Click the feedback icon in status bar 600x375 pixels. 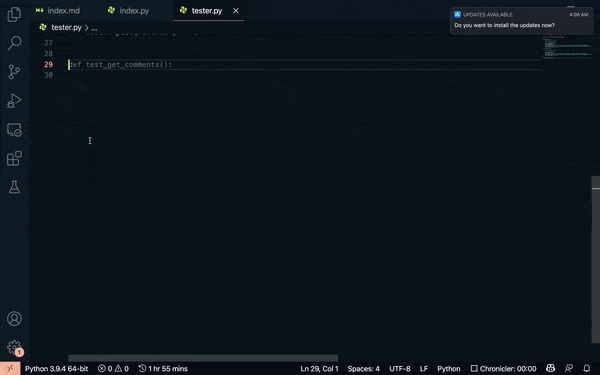click(x=569, y=368)
